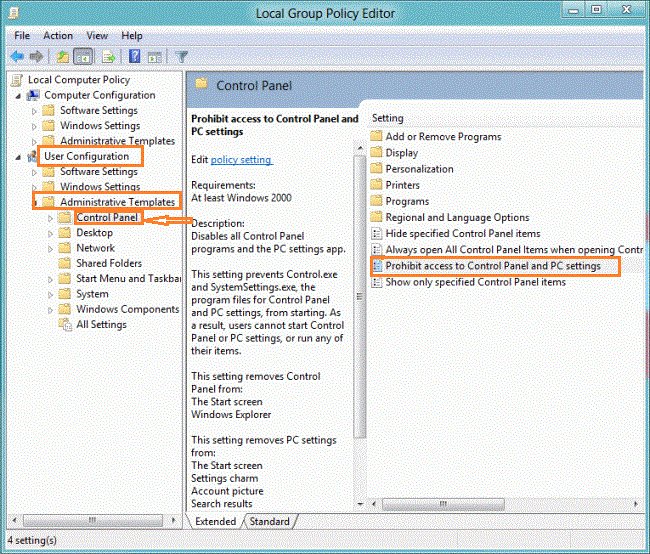Click the Printers folder icon
The width and height of the screenshot is (650, 554).
pos(376,185)
